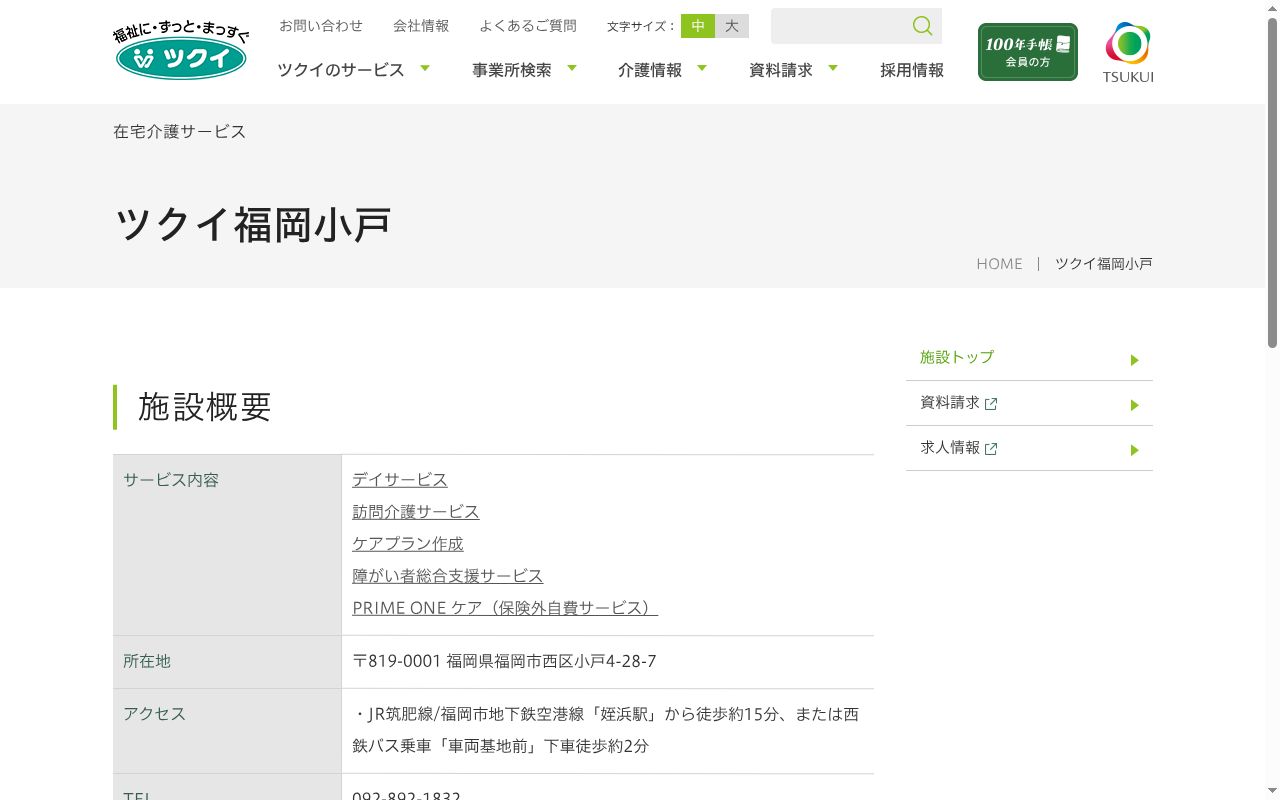Expand the header 資料請求 dropdown arrow
Viewport: 1280px width, 800px height.
[833, 68]
